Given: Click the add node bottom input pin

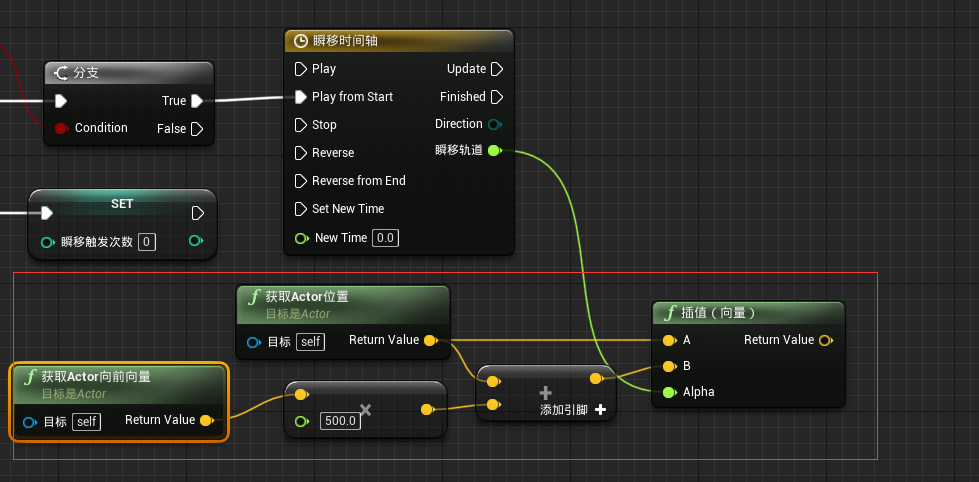Looking at the screenshot, I should coord(493,405).
